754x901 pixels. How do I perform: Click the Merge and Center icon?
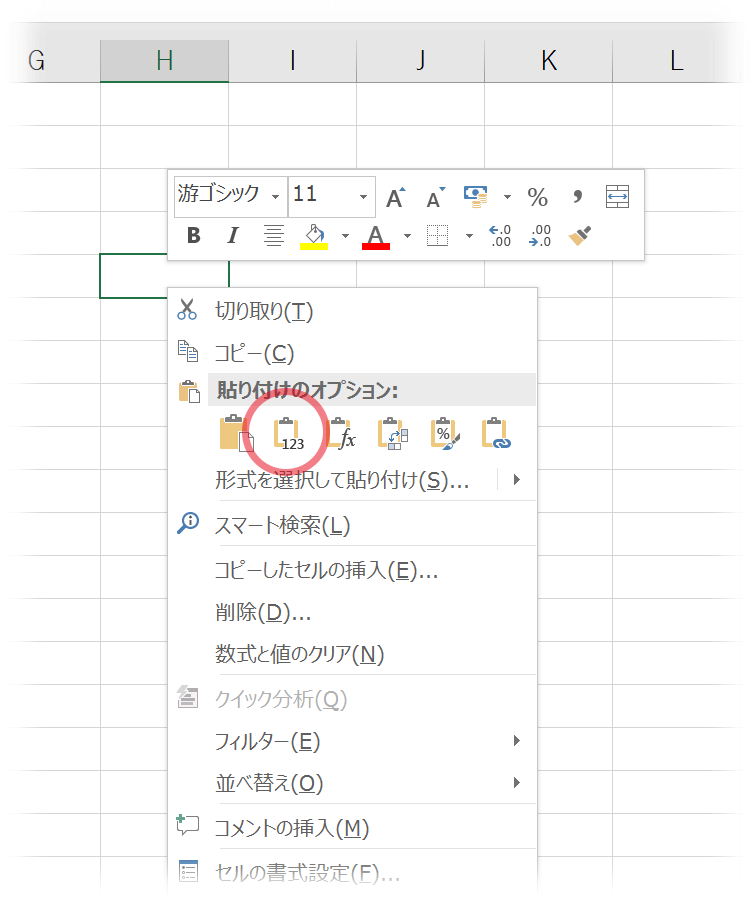pos(617,197)
